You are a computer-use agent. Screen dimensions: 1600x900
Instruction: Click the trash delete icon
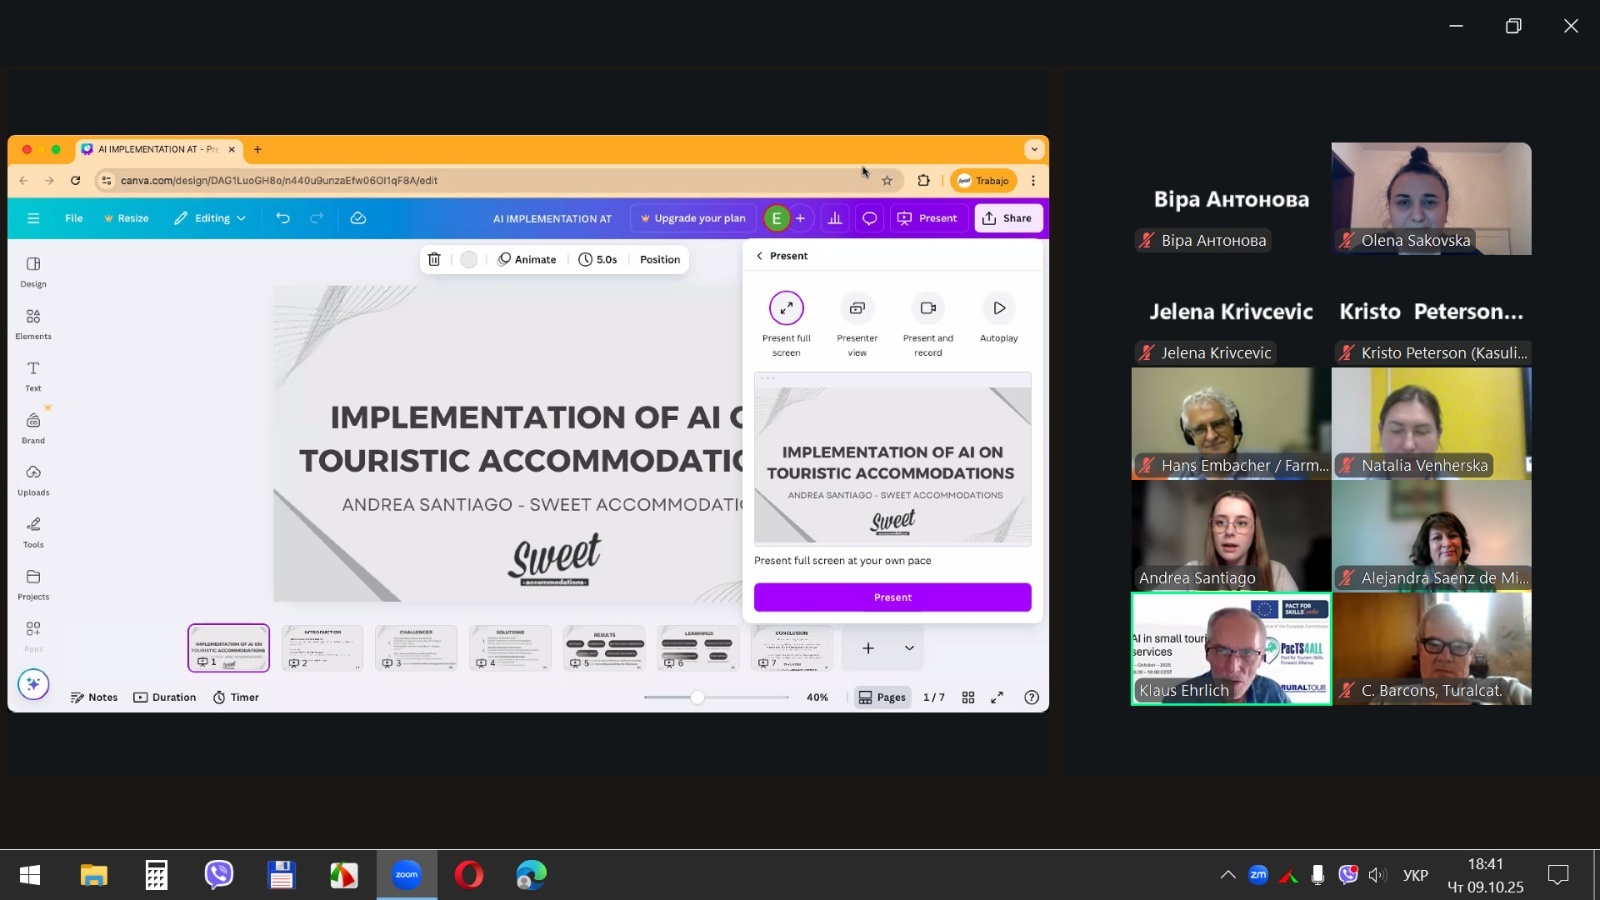[434, 259]
